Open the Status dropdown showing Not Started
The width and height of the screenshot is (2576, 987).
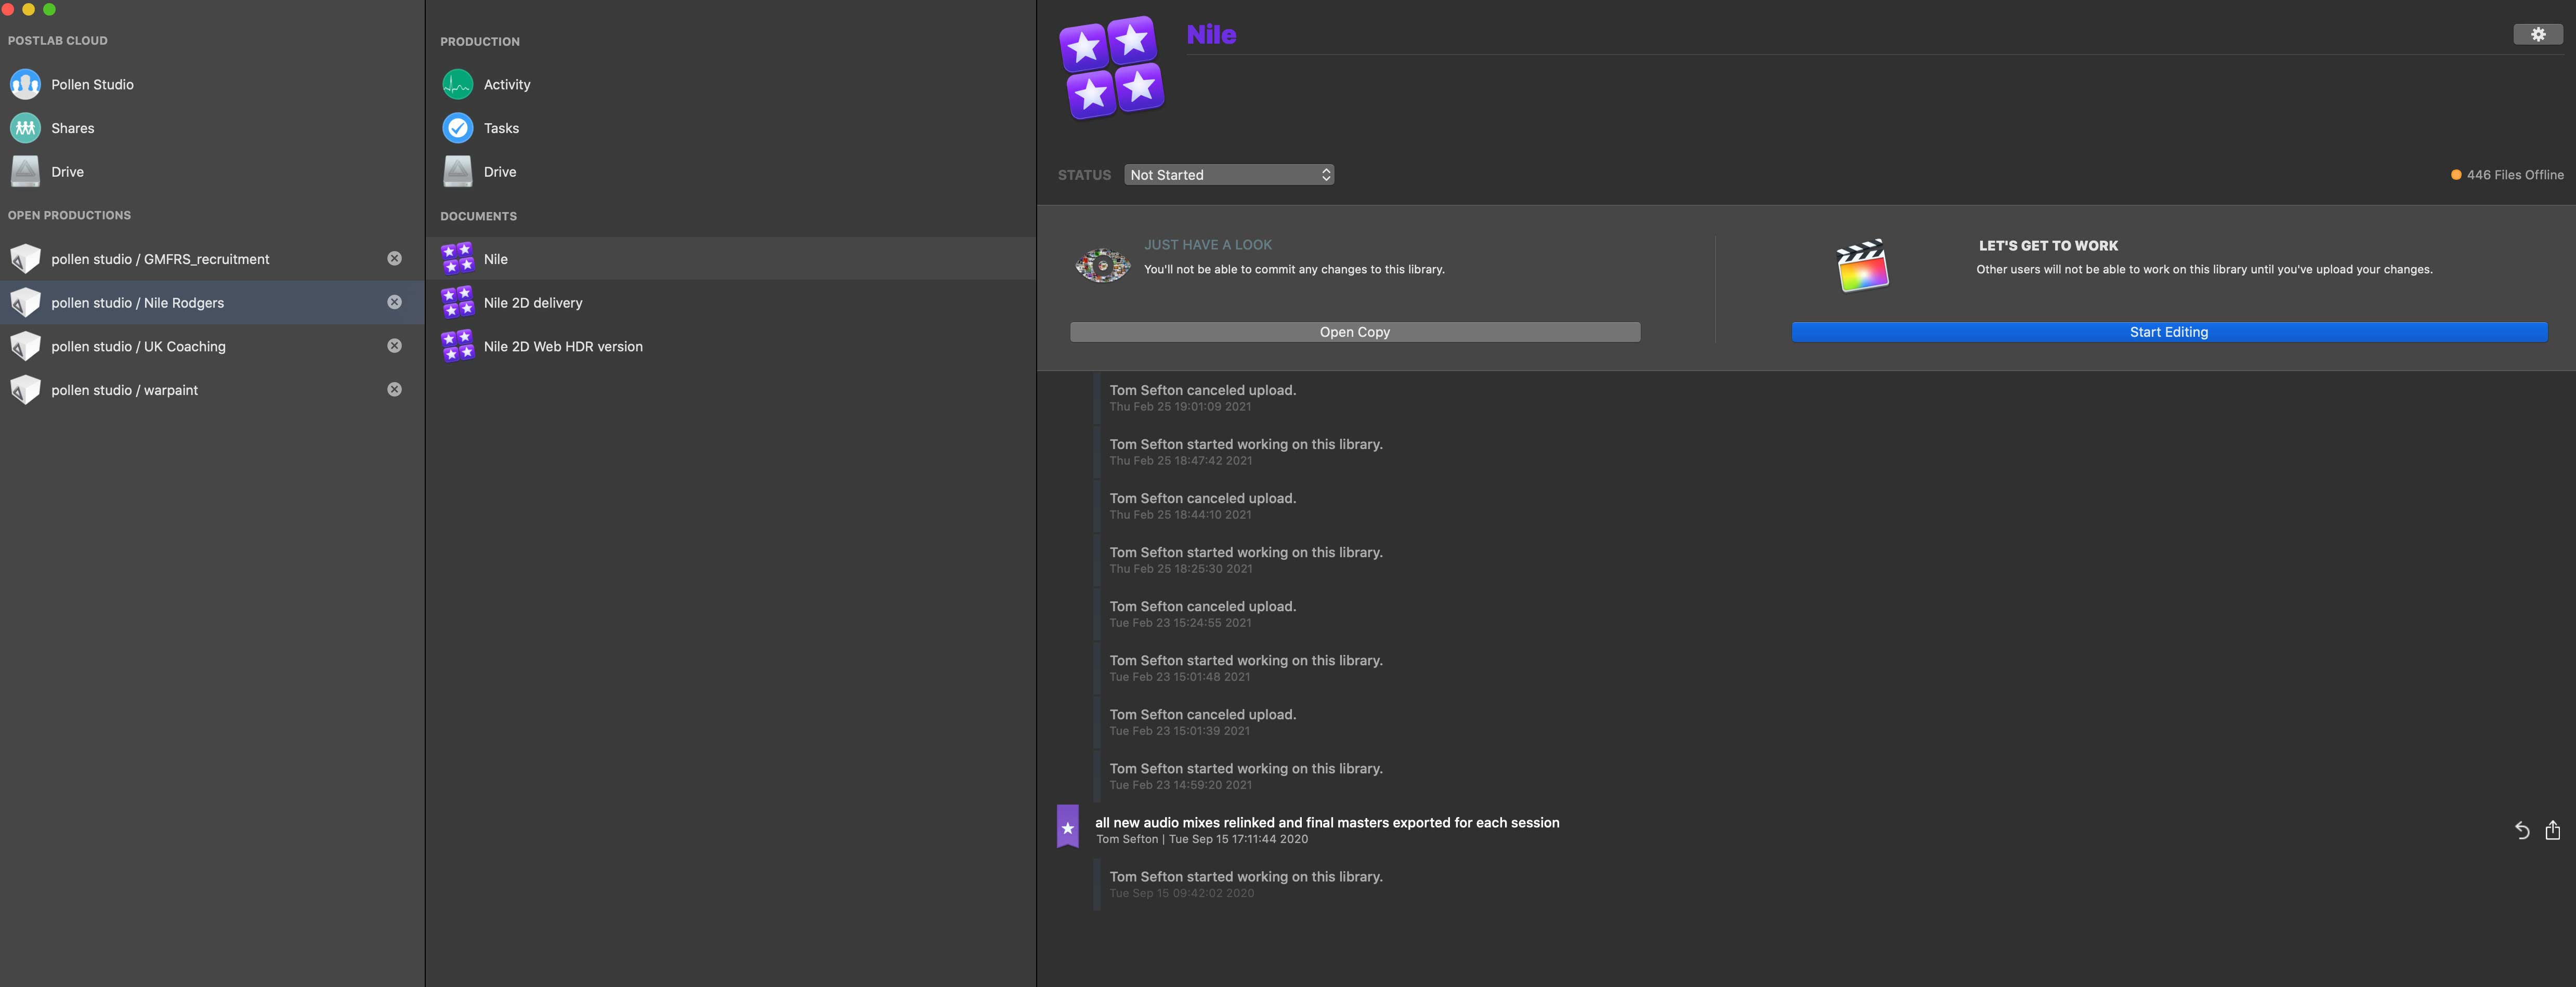tap(1229, 175)
